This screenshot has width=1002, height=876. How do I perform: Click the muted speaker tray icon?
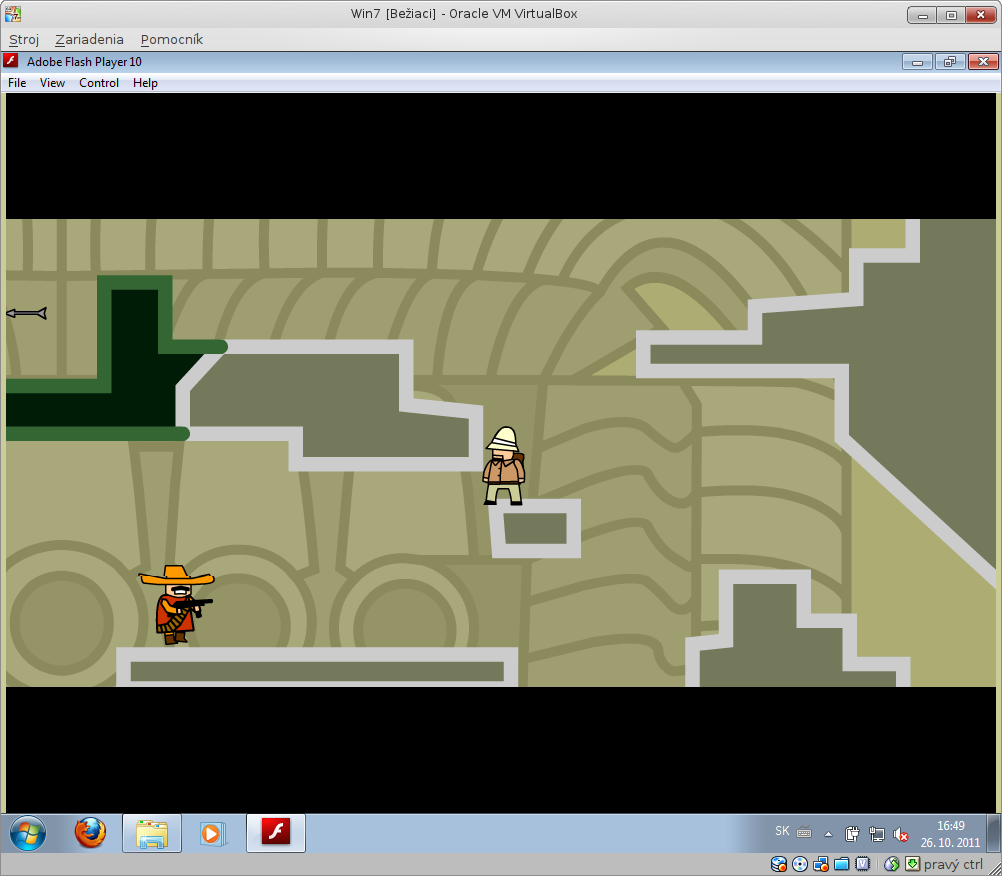click(x=901, y=834)
